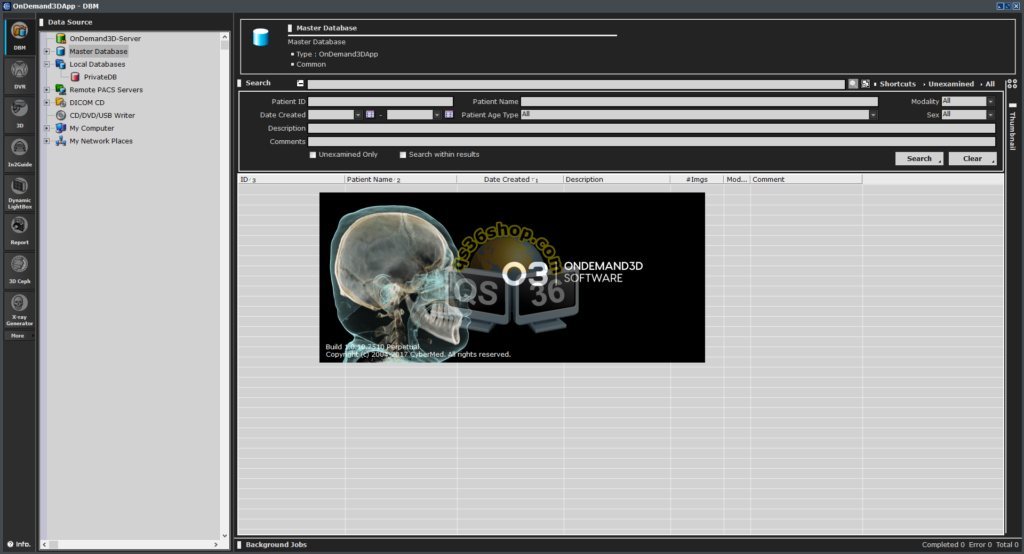Select DICOM CD node
Image resolution: width=1024 pixels, height=554 pixels.
[87, 103]
